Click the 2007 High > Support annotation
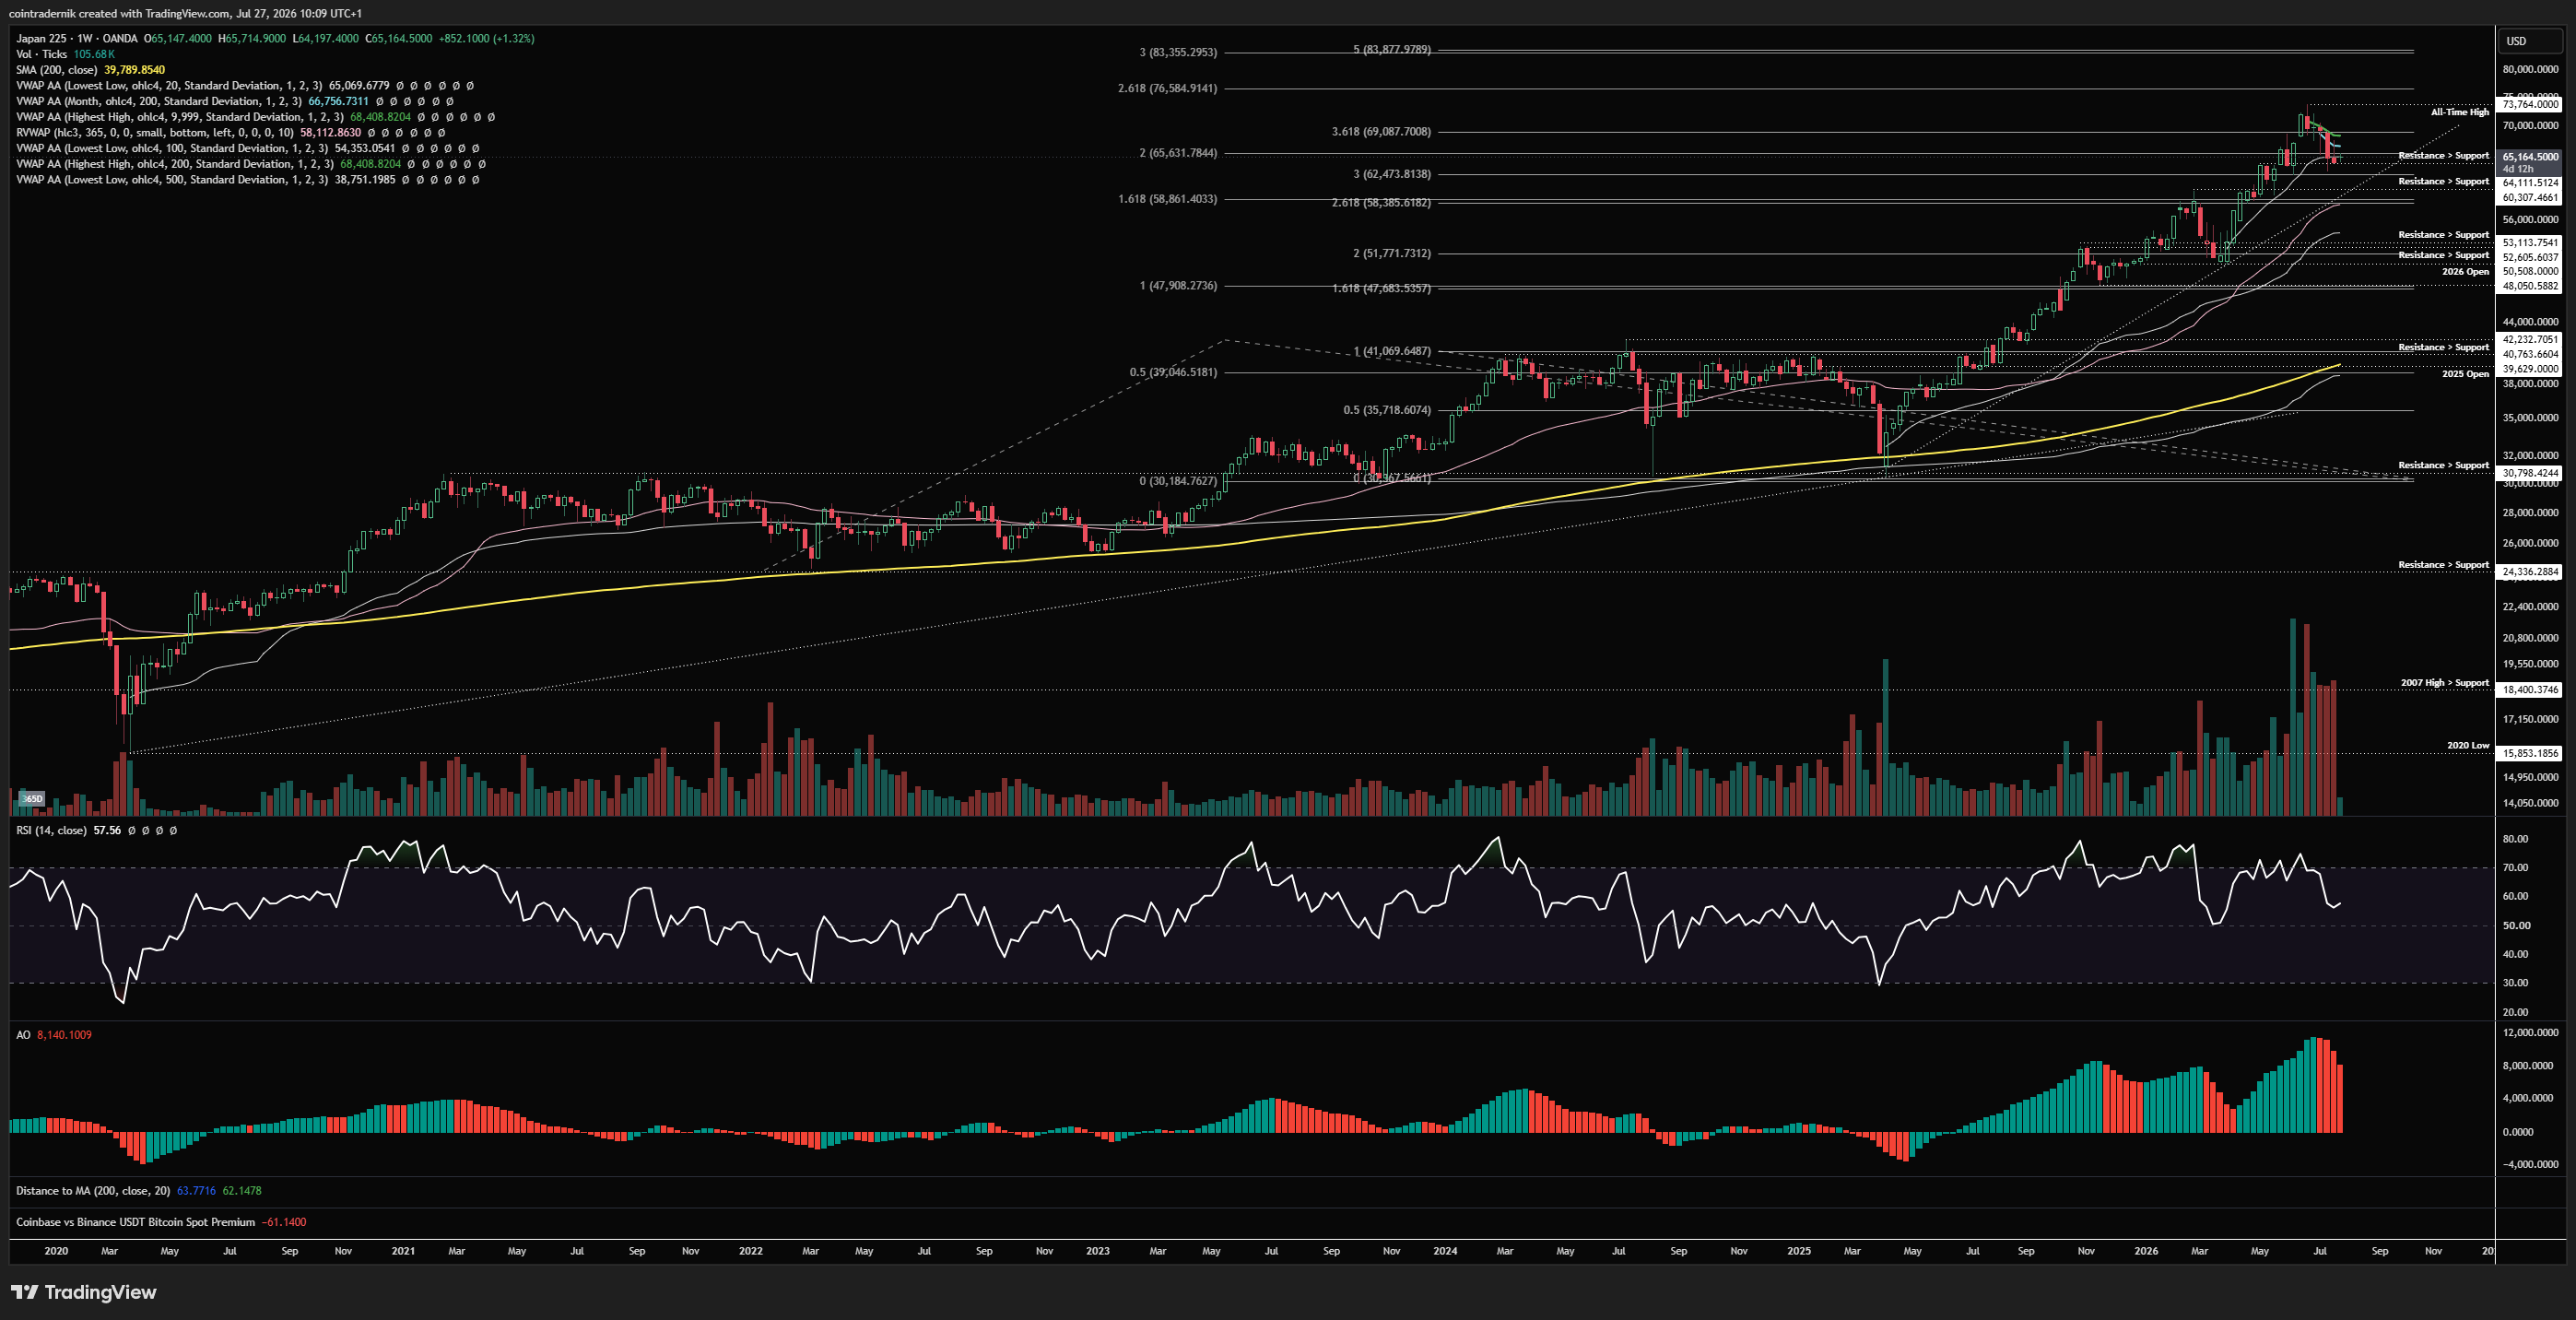 tap(2444, 683)
